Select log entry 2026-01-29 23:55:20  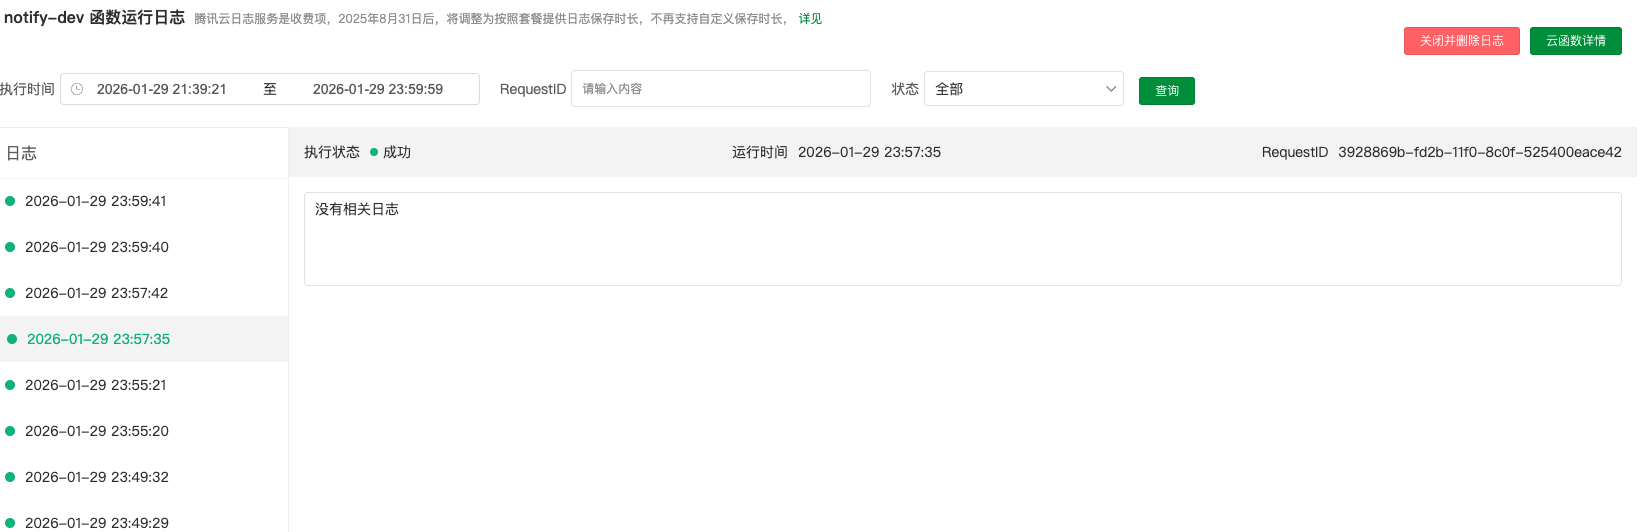click(97, 431)
